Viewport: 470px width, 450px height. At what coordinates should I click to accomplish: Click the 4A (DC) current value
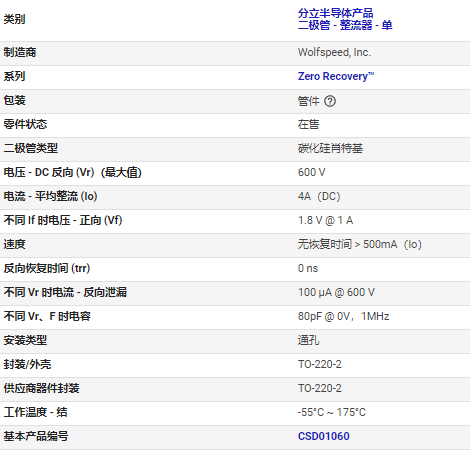(319, 196)
